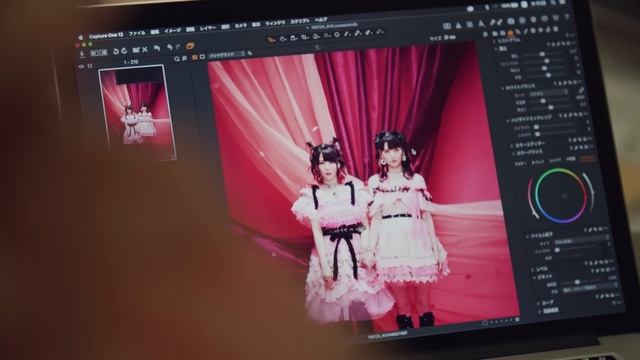Click the first Undo arrow icon

pos(157,49)
